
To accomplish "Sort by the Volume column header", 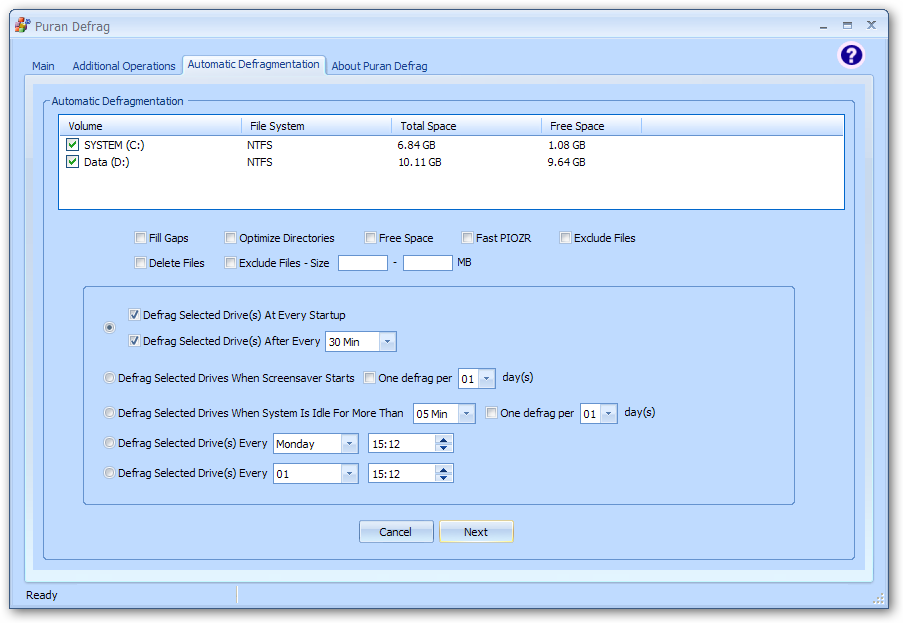I will click(x=150, y=126).
